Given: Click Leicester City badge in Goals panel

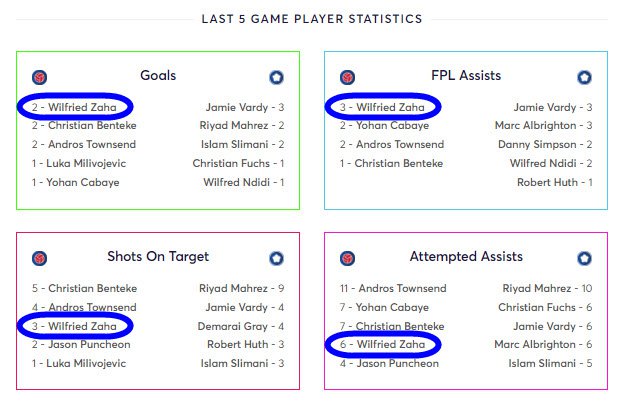Looking at the screenshot, I should 276,77.
